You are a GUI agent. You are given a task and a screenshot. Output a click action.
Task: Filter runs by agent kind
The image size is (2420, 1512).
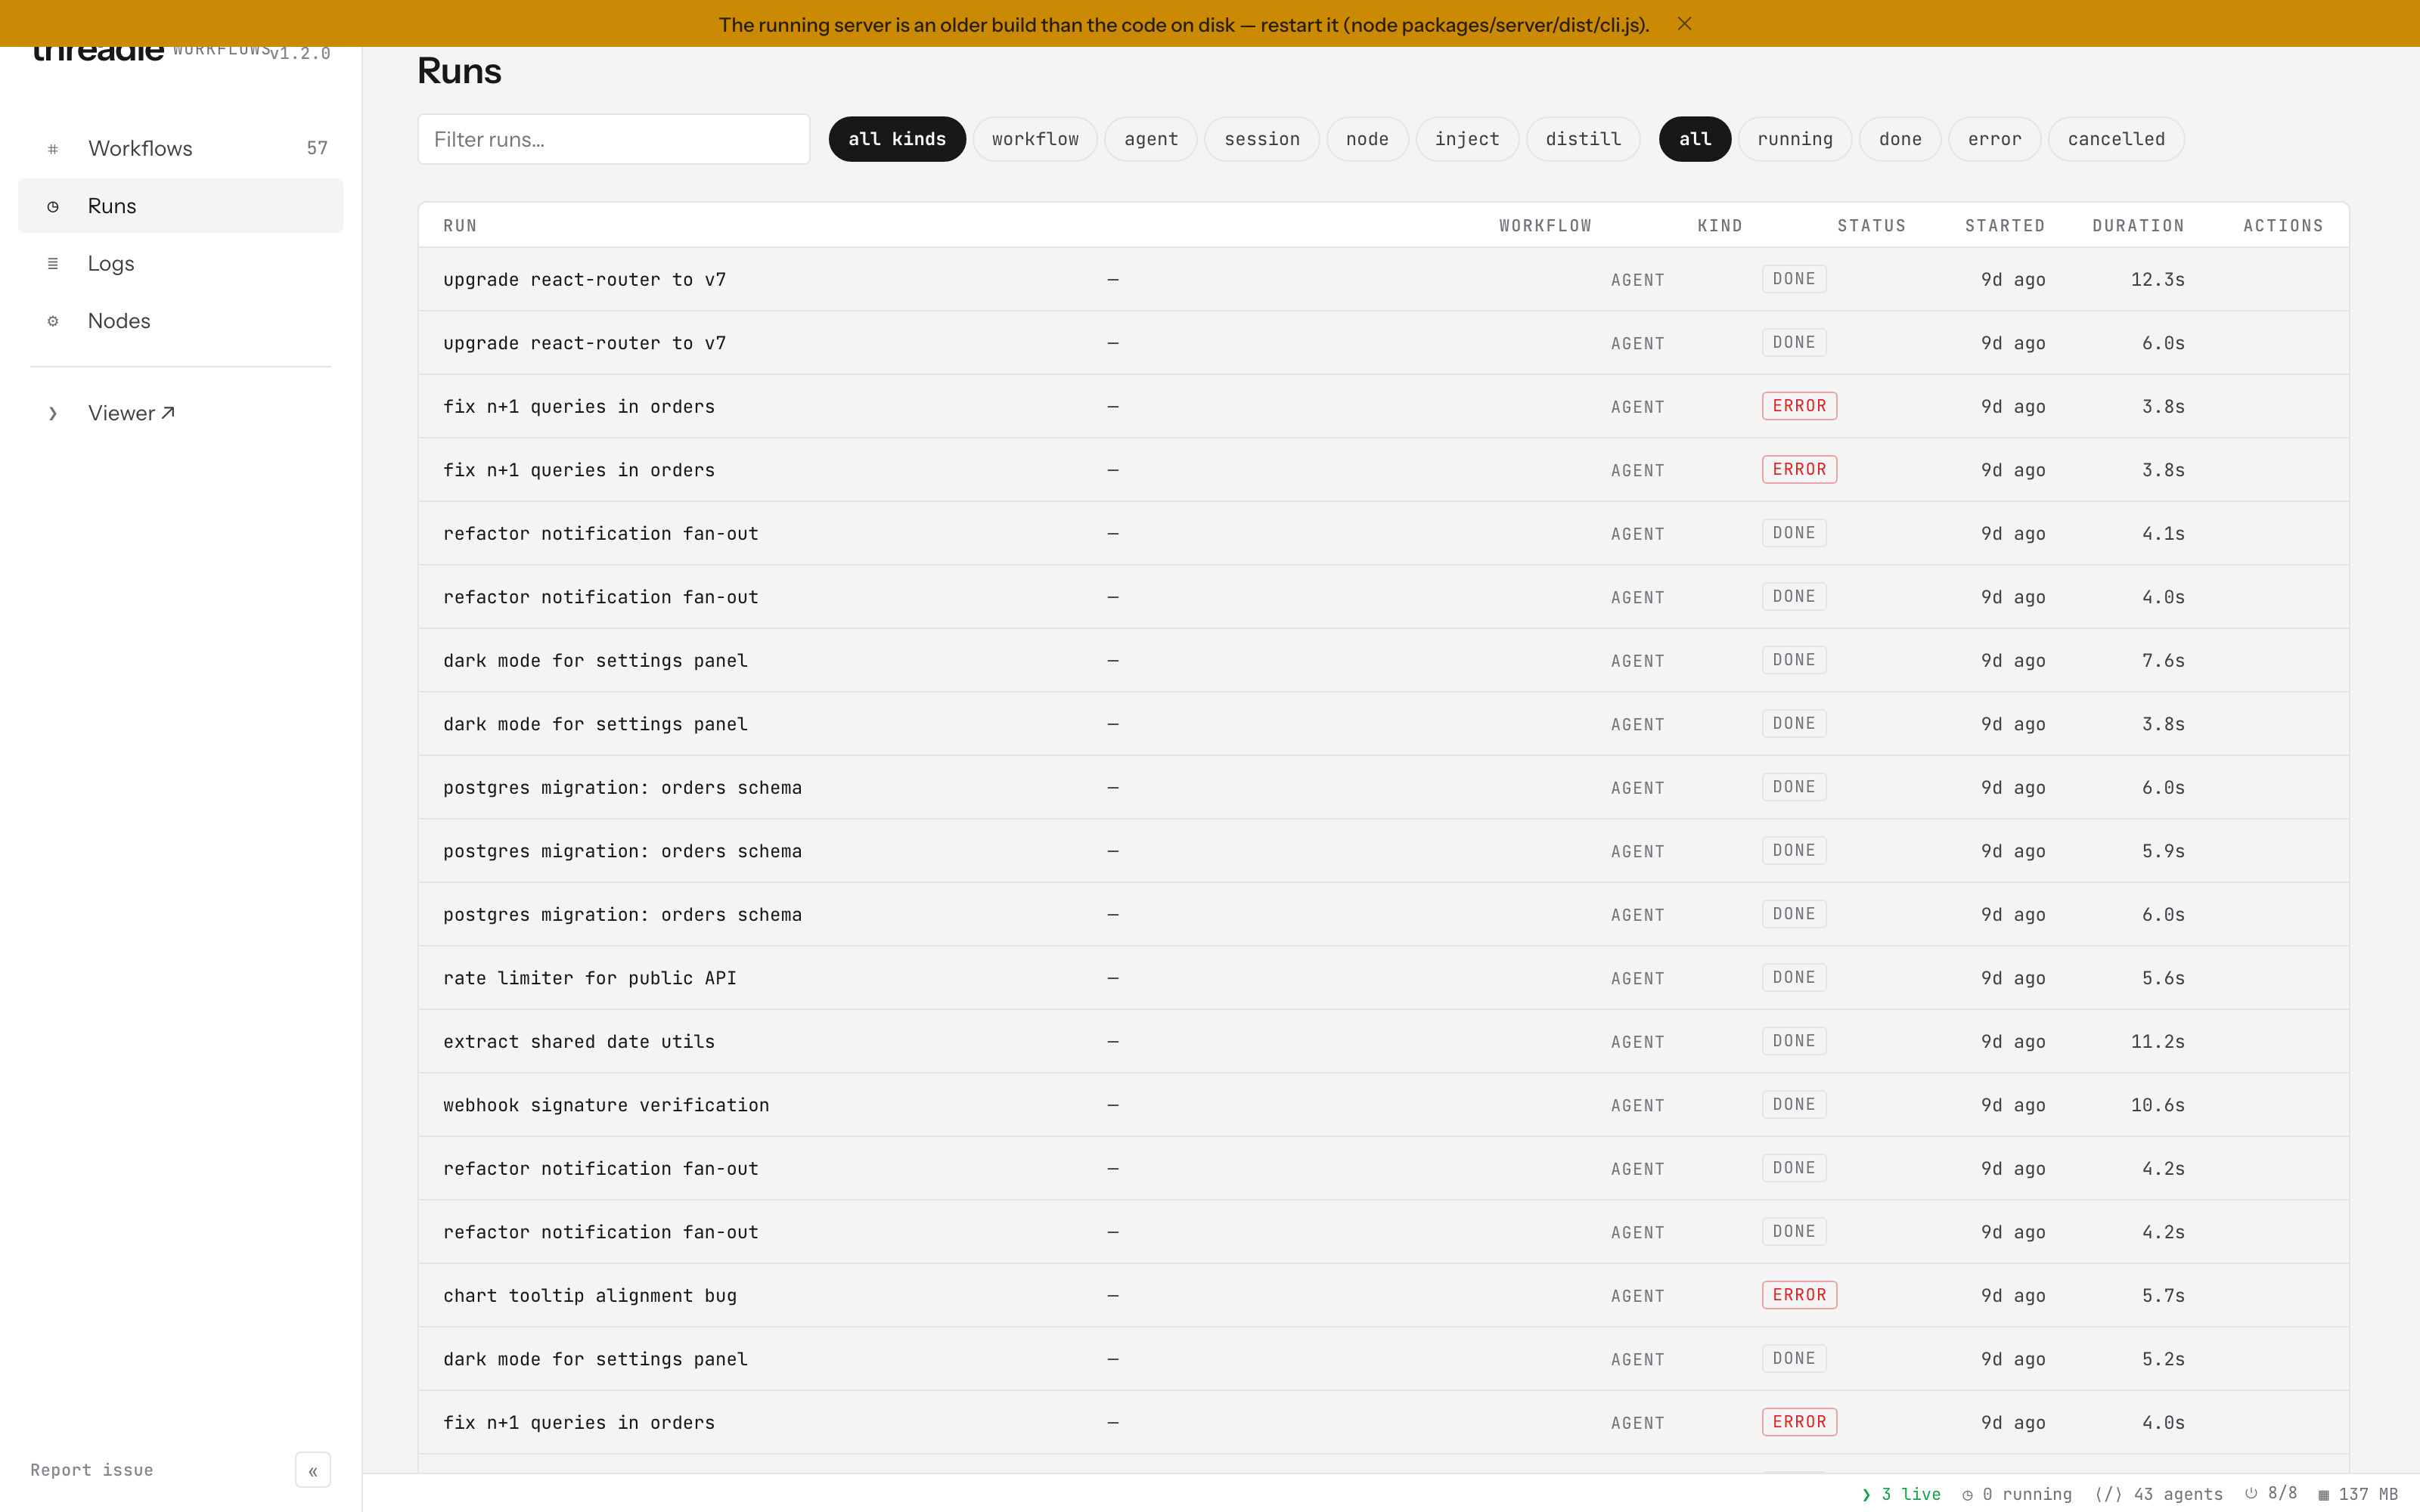(1151, 139)
